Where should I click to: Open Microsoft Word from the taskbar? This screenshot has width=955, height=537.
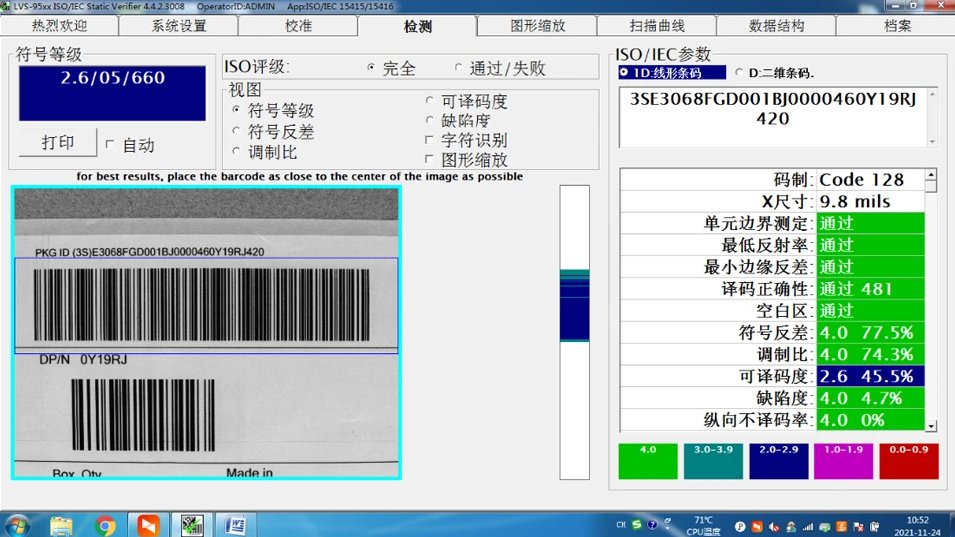(x=236, y=525)
